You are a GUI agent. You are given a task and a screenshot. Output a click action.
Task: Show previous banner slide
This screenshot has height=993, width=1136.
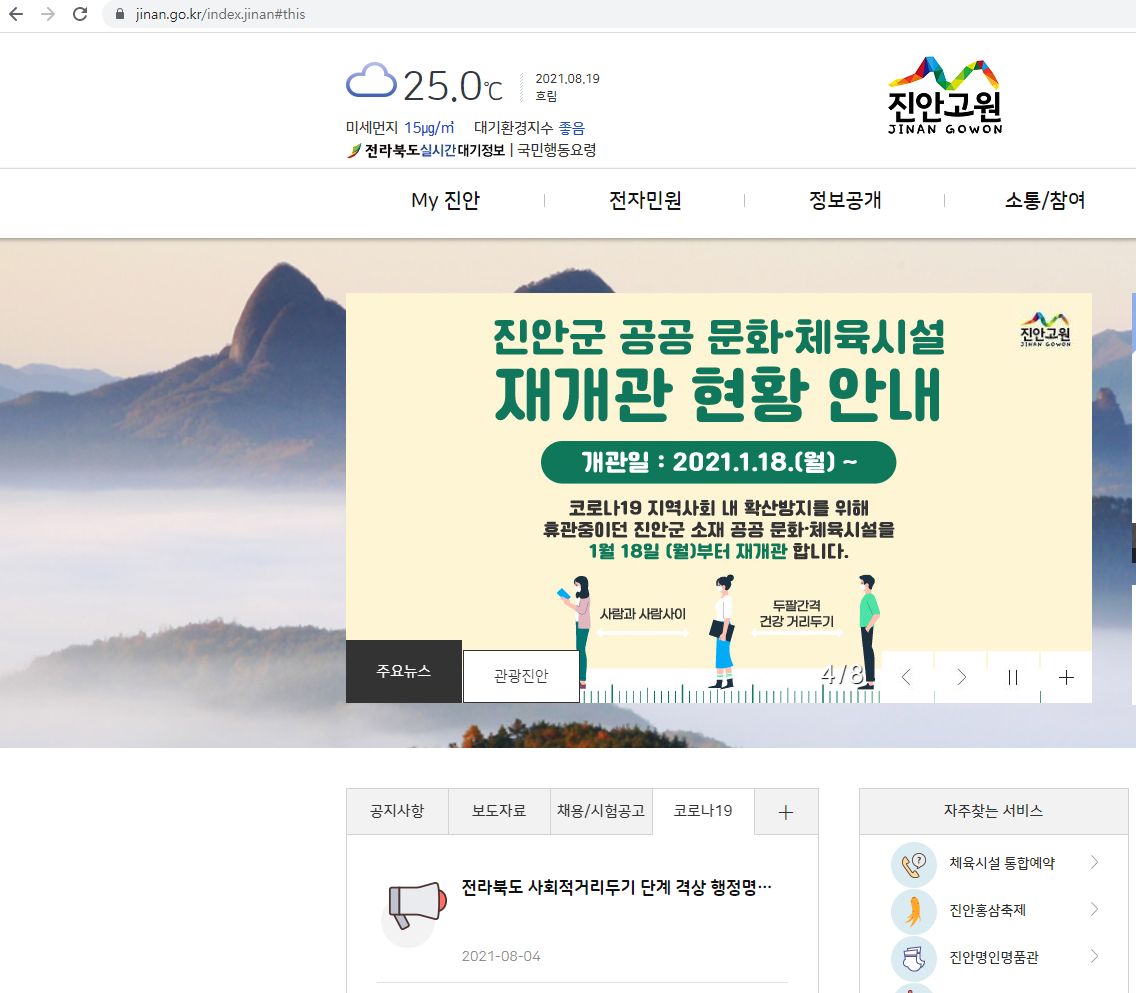pyautogui.click(x=906, y=677)
